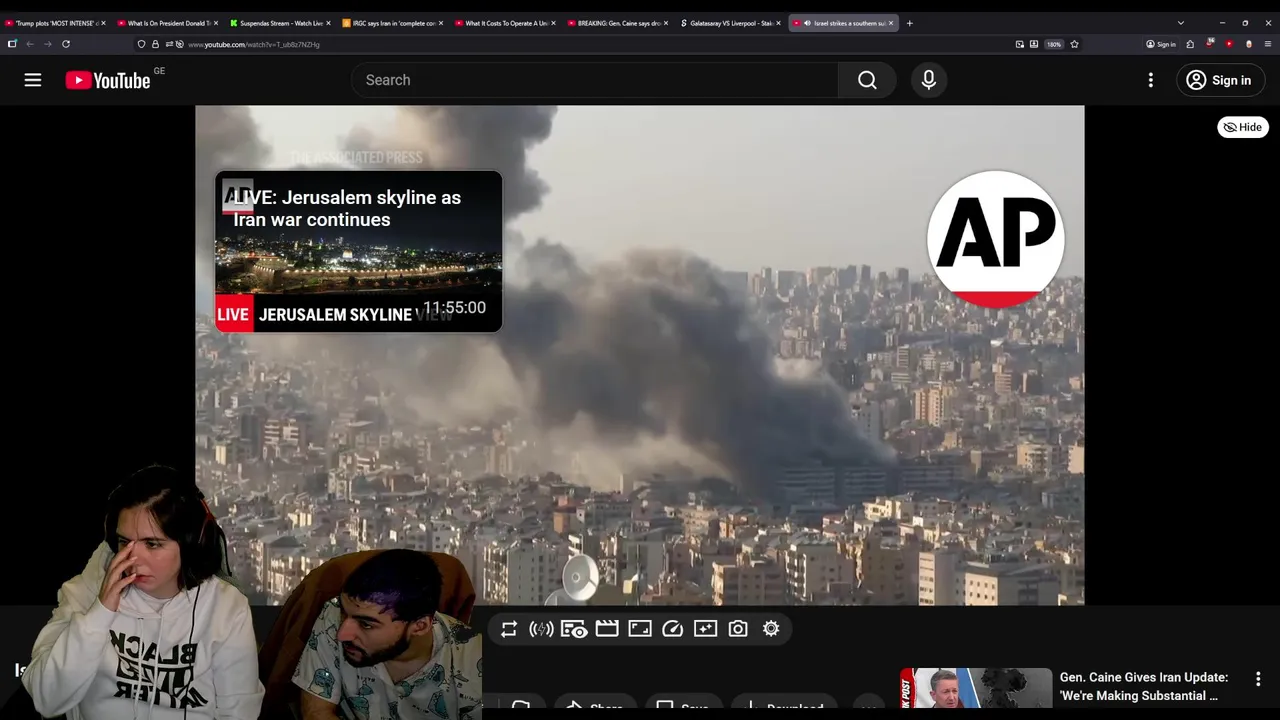
Task: Switch to 'Galatasaray VS Liverpool' tab
Action: pyautogui.click(x=729, y=23)
